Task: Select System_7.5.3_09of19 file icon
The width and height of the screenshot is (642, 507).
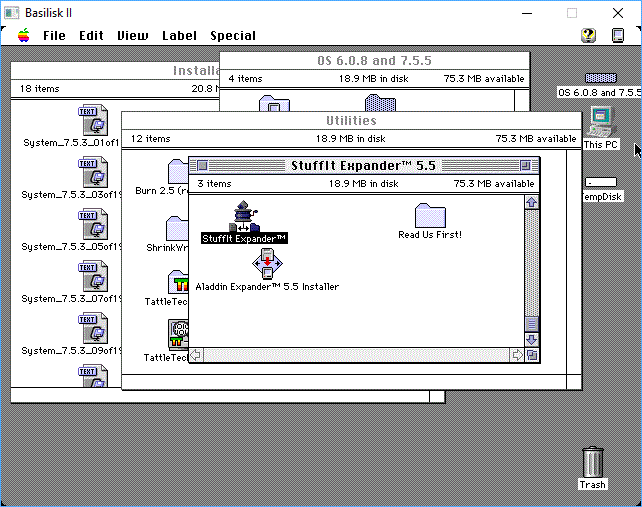Action: click(93, 328)
